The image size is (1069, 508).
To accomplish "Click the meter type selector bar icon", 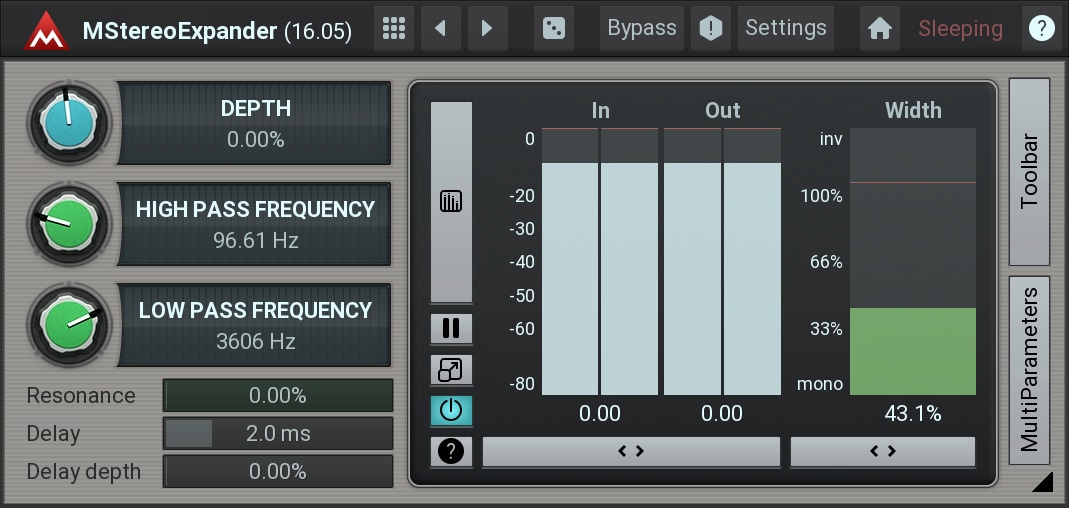I will point(451,202).
